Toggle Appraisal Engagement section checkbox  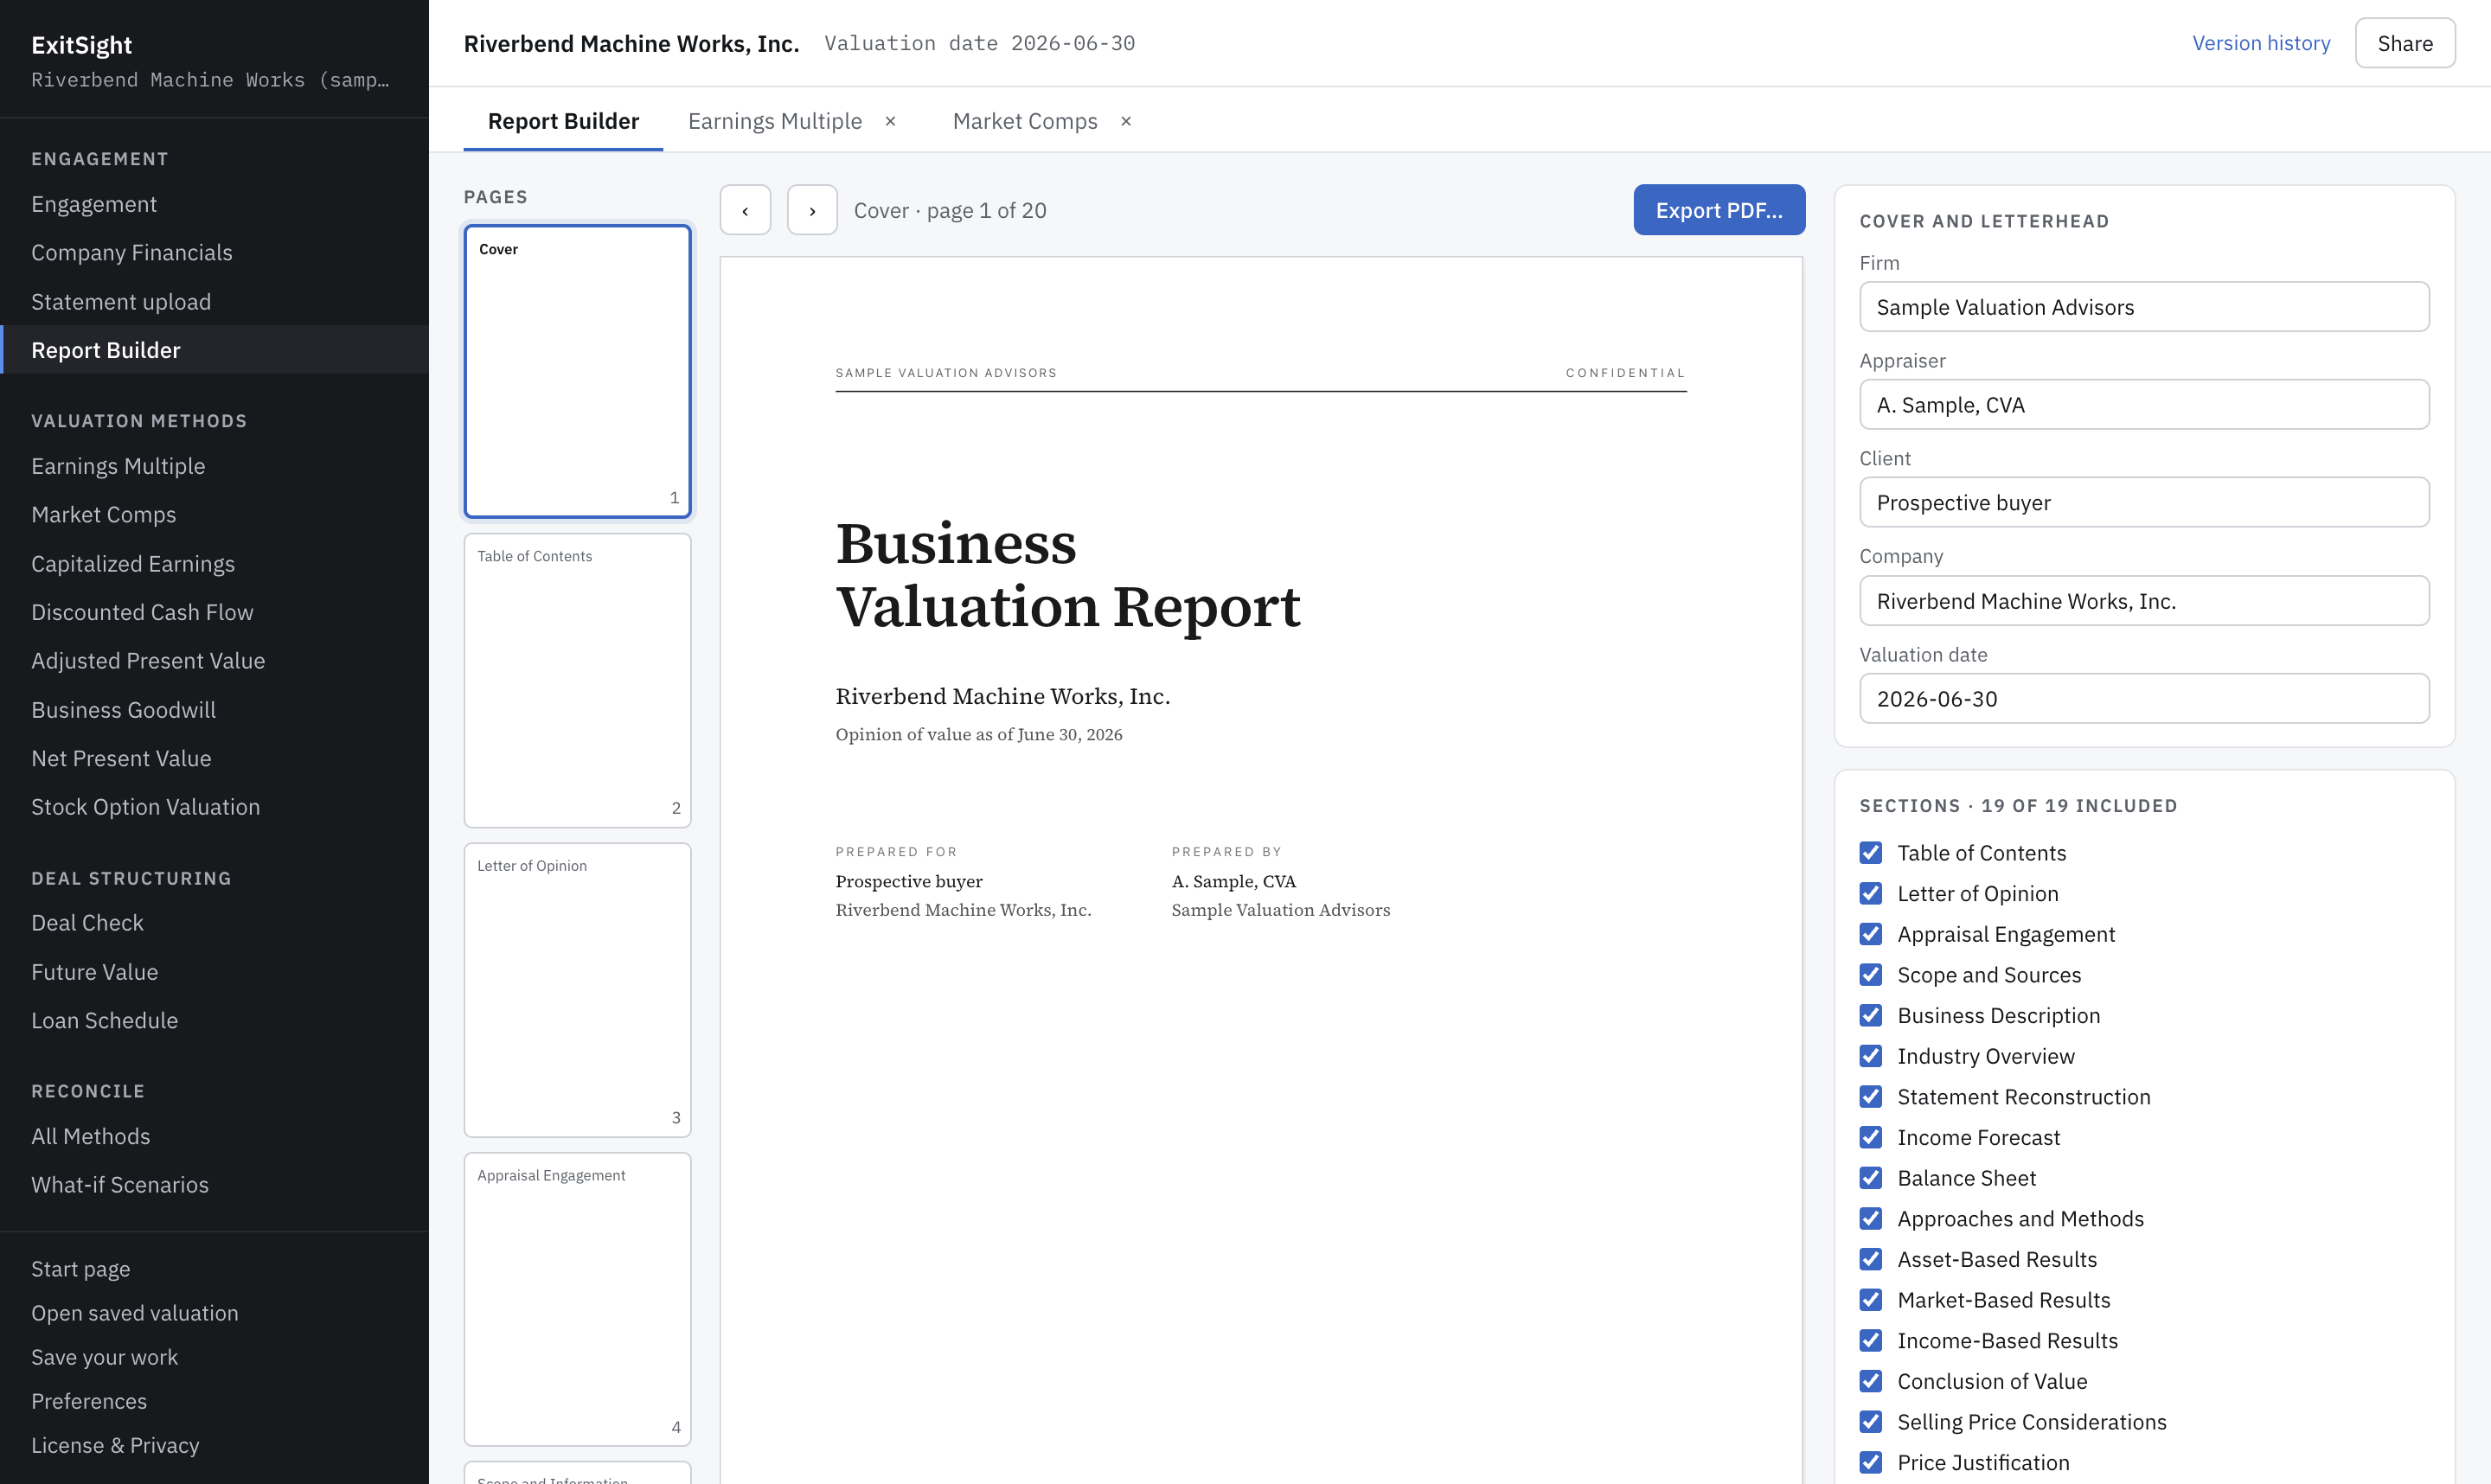[1871, 934]
